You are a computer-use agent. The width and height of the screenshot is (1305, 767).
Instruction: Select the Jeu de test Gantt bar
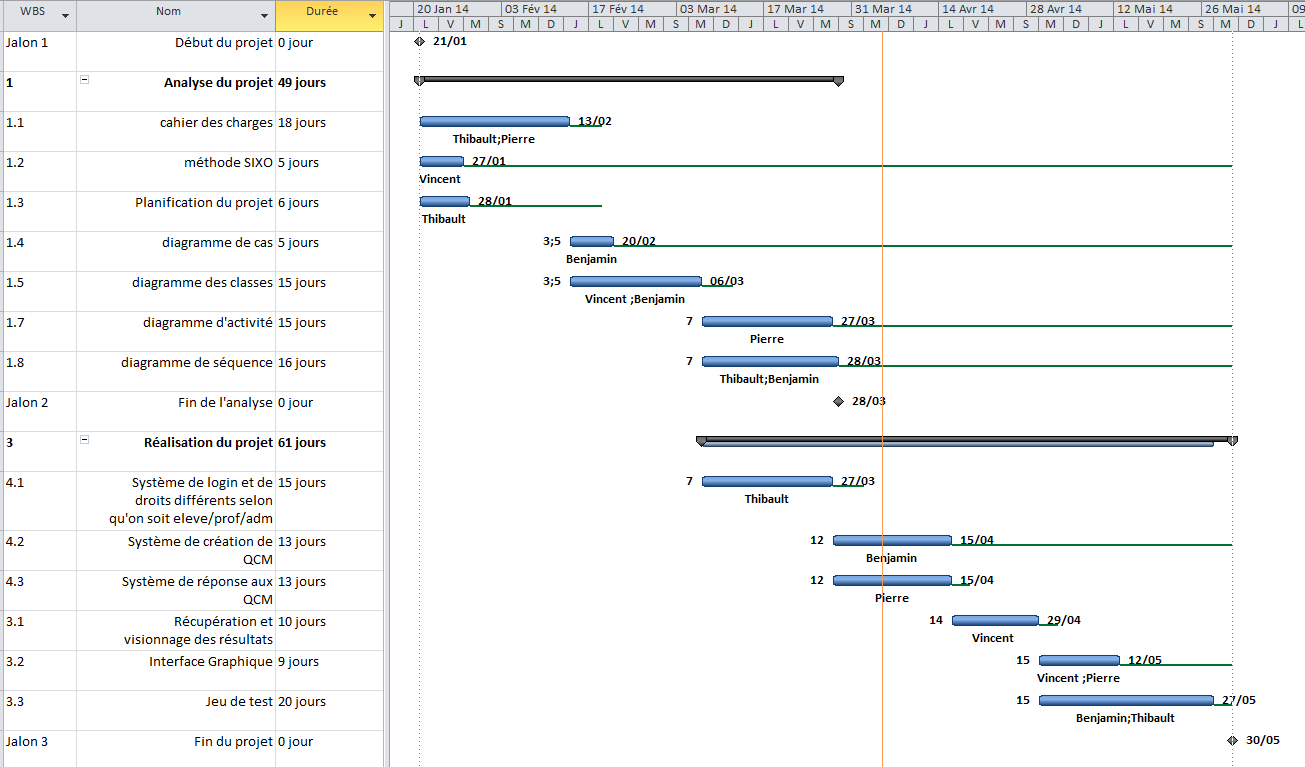click(x=1125, y=700)
